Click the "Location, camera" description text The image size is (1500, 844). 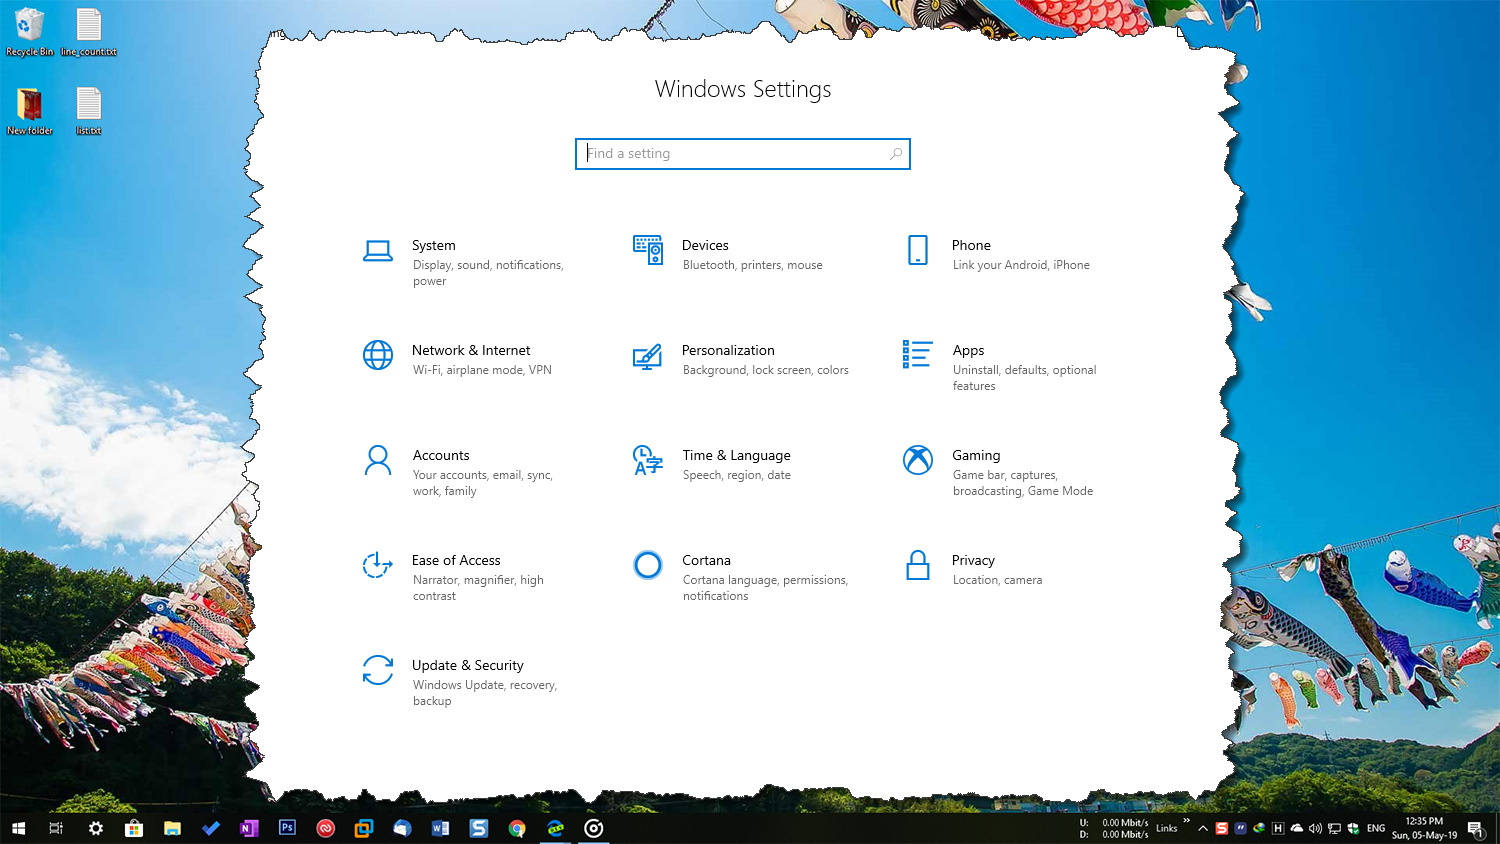997,580
